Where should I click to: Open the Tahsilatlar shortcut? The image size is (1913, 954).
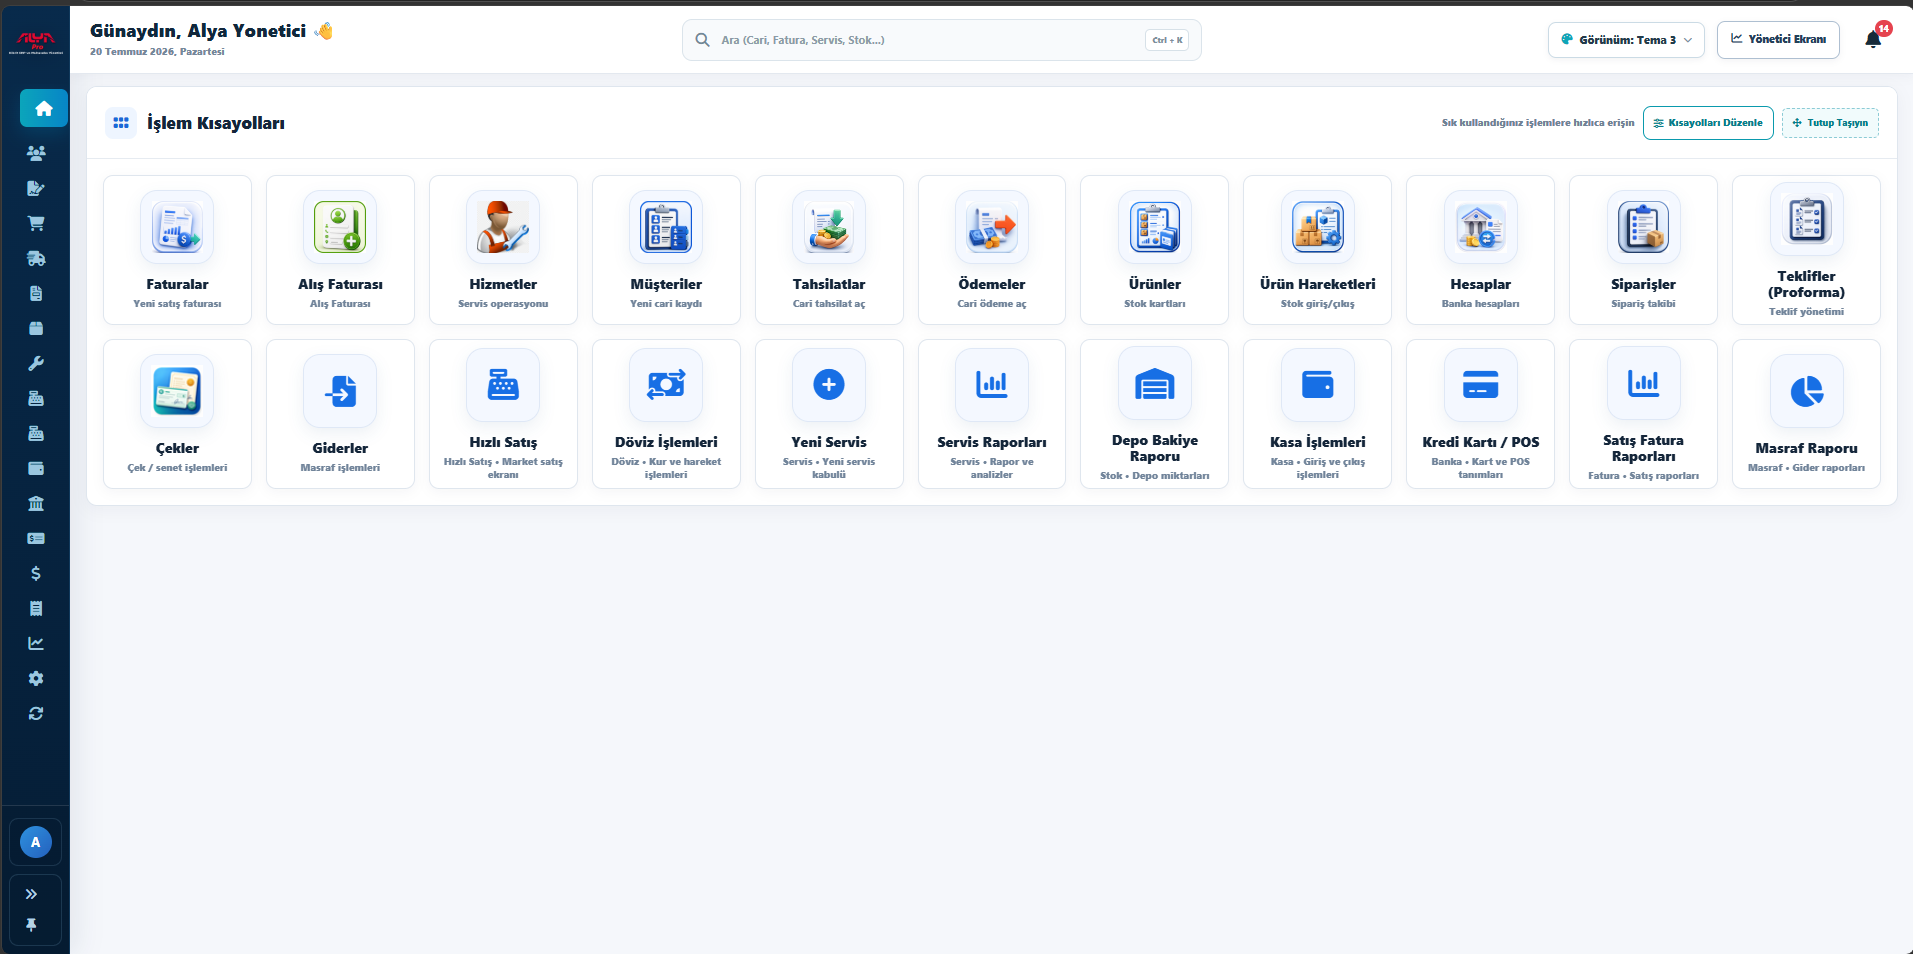coord(829,250)
